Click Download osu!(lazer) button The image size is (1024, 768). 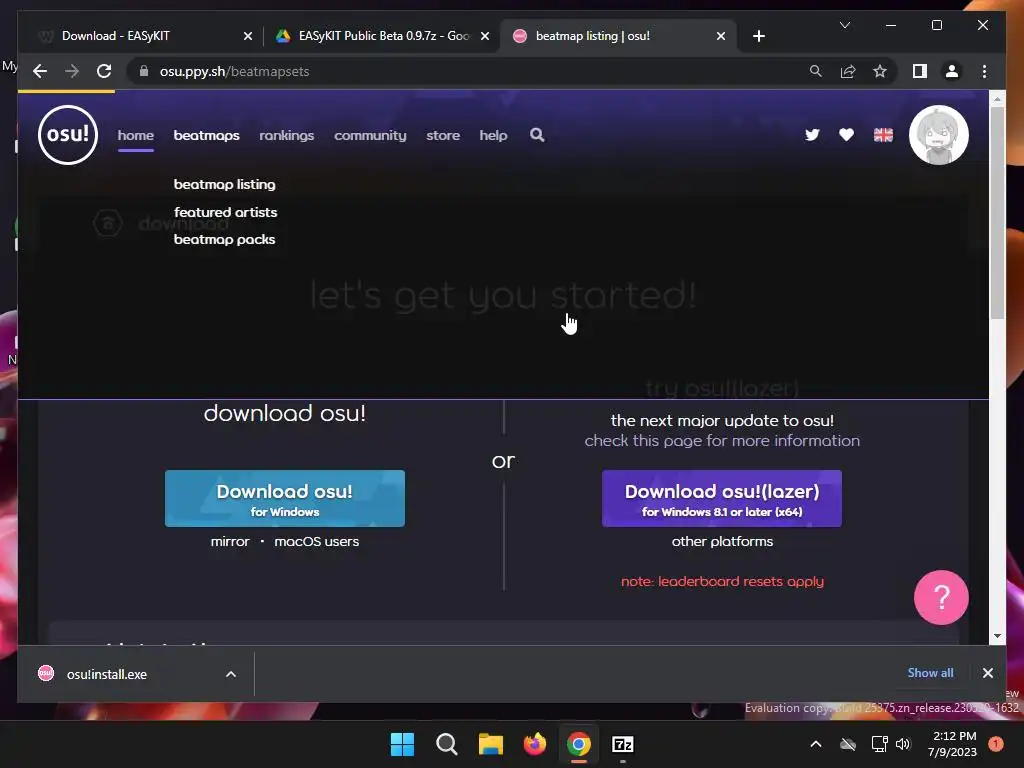point(722,498)
